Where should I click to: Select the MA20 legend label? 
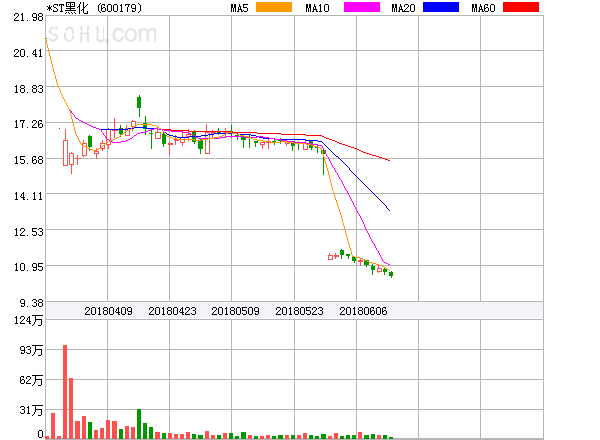tap(403, 8)
